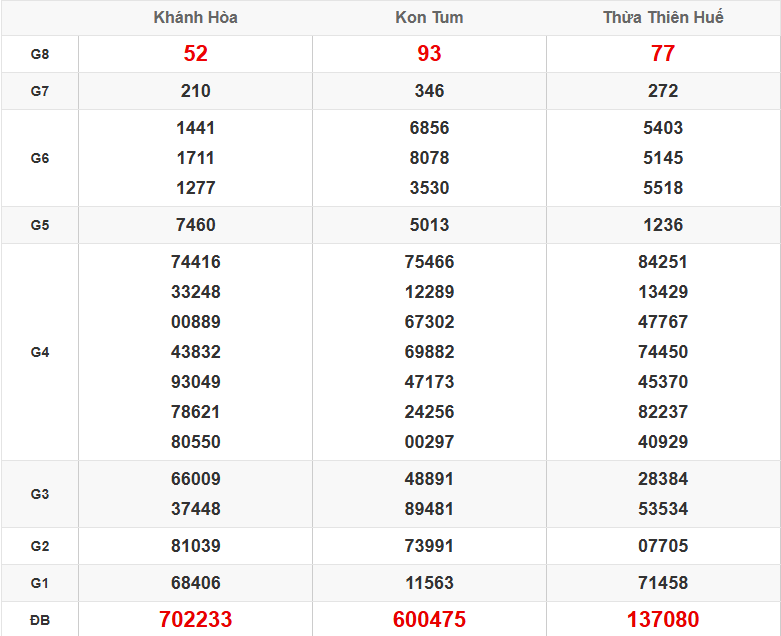Select Kon Tum special prize 600475
The image size is (781, 636).
(x=429, y=620)
